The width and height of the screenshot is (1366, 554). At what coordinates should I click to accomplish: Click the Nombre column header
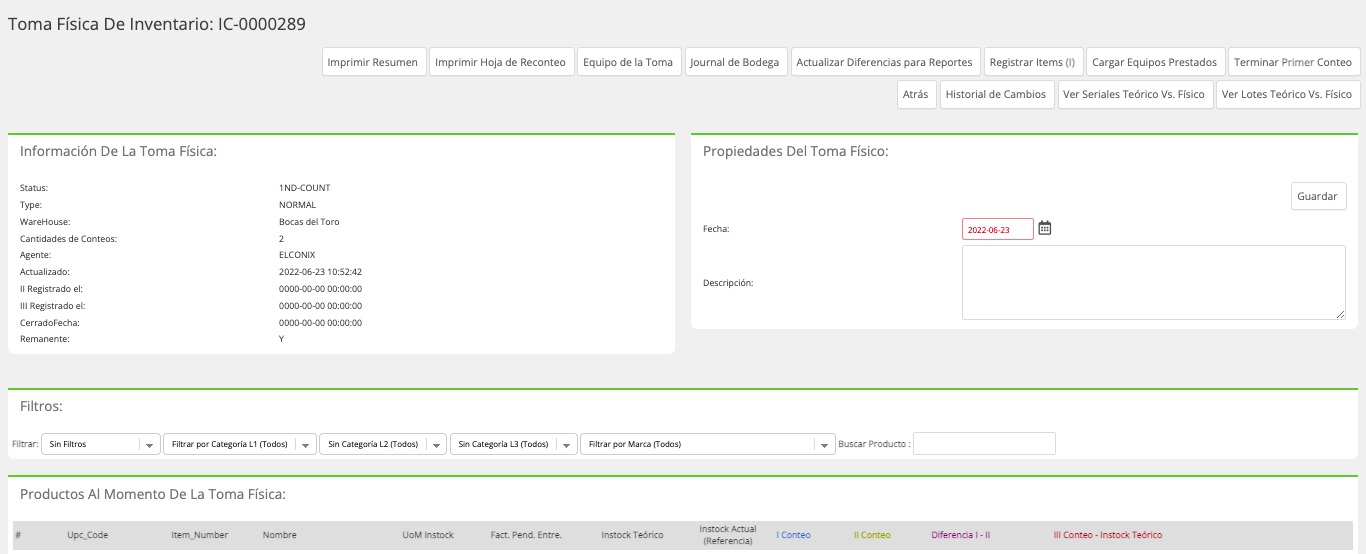pos(280,535)
